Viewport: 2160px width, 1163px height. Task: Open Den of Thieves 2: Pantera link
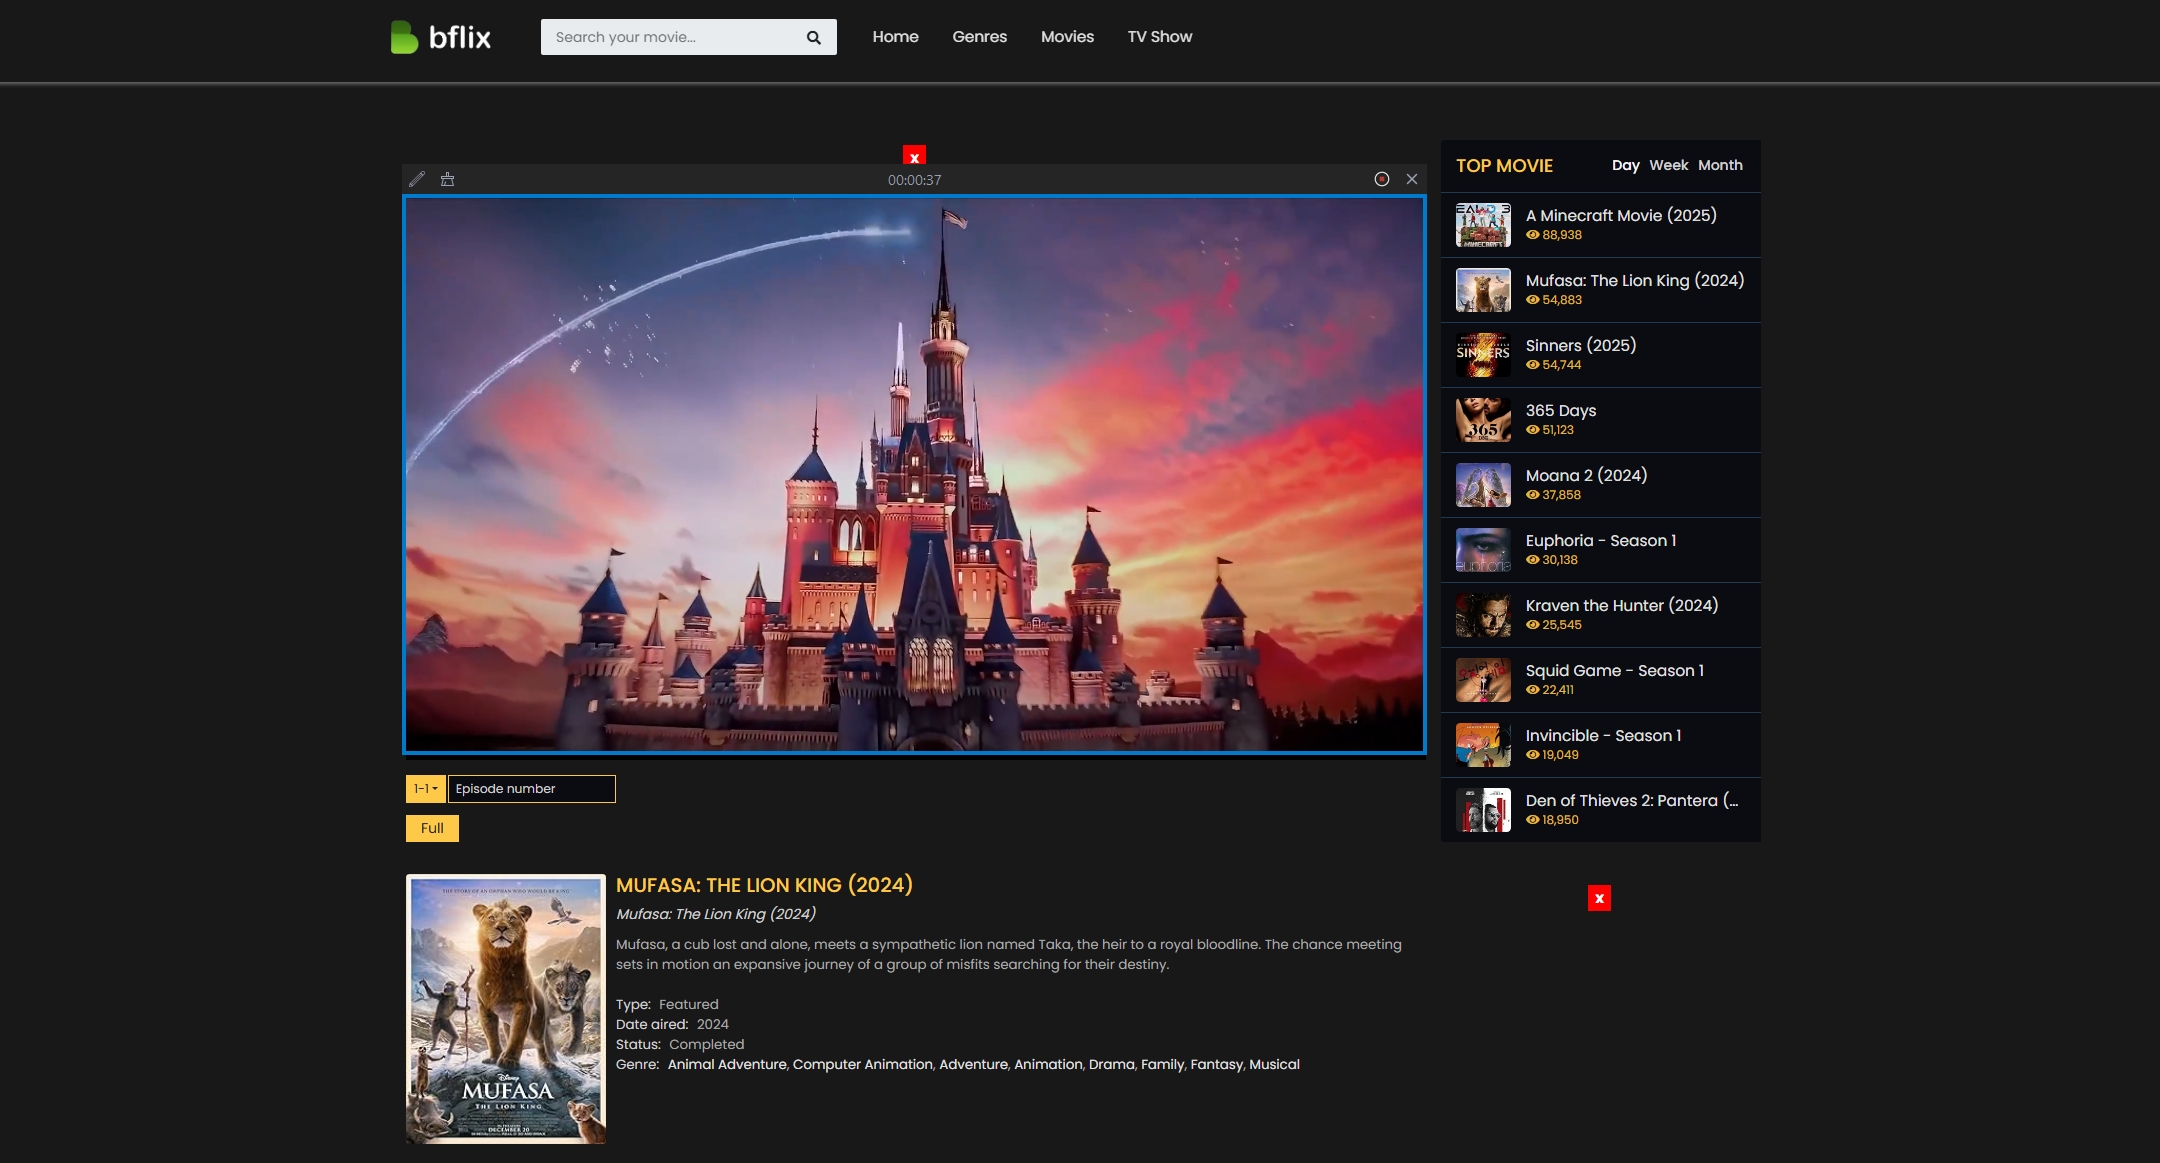[x=1631, y=800]
